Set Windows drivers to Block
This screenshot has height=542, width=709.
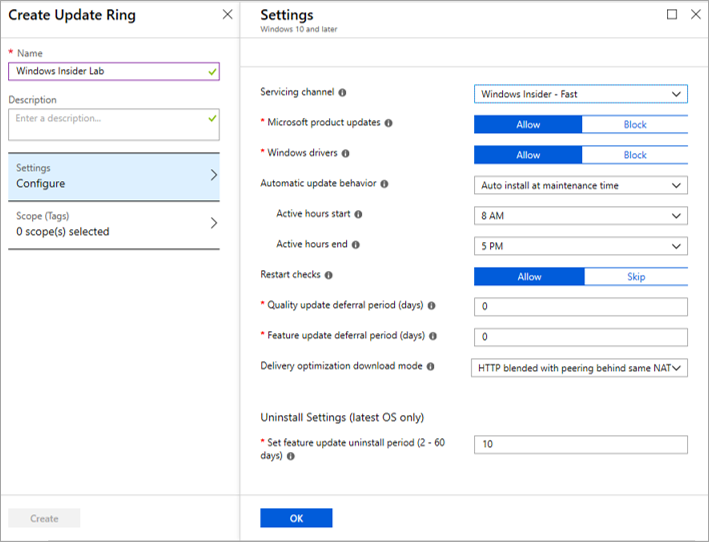[635, 155]
